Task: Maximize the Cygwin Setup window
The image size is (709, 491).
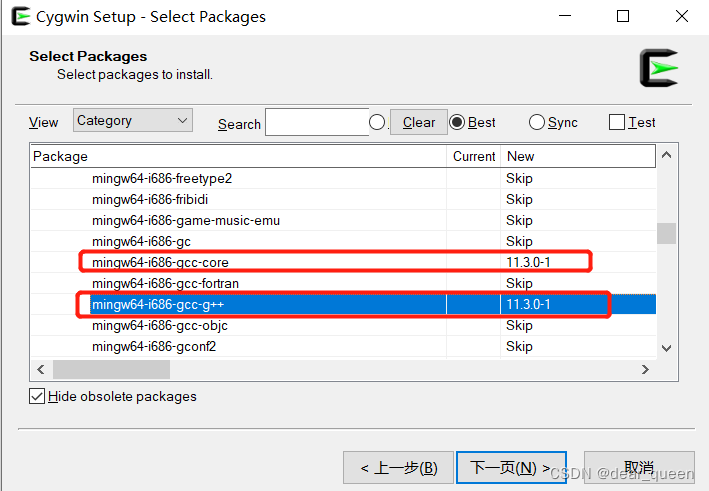Action: [x=623, y=16]
